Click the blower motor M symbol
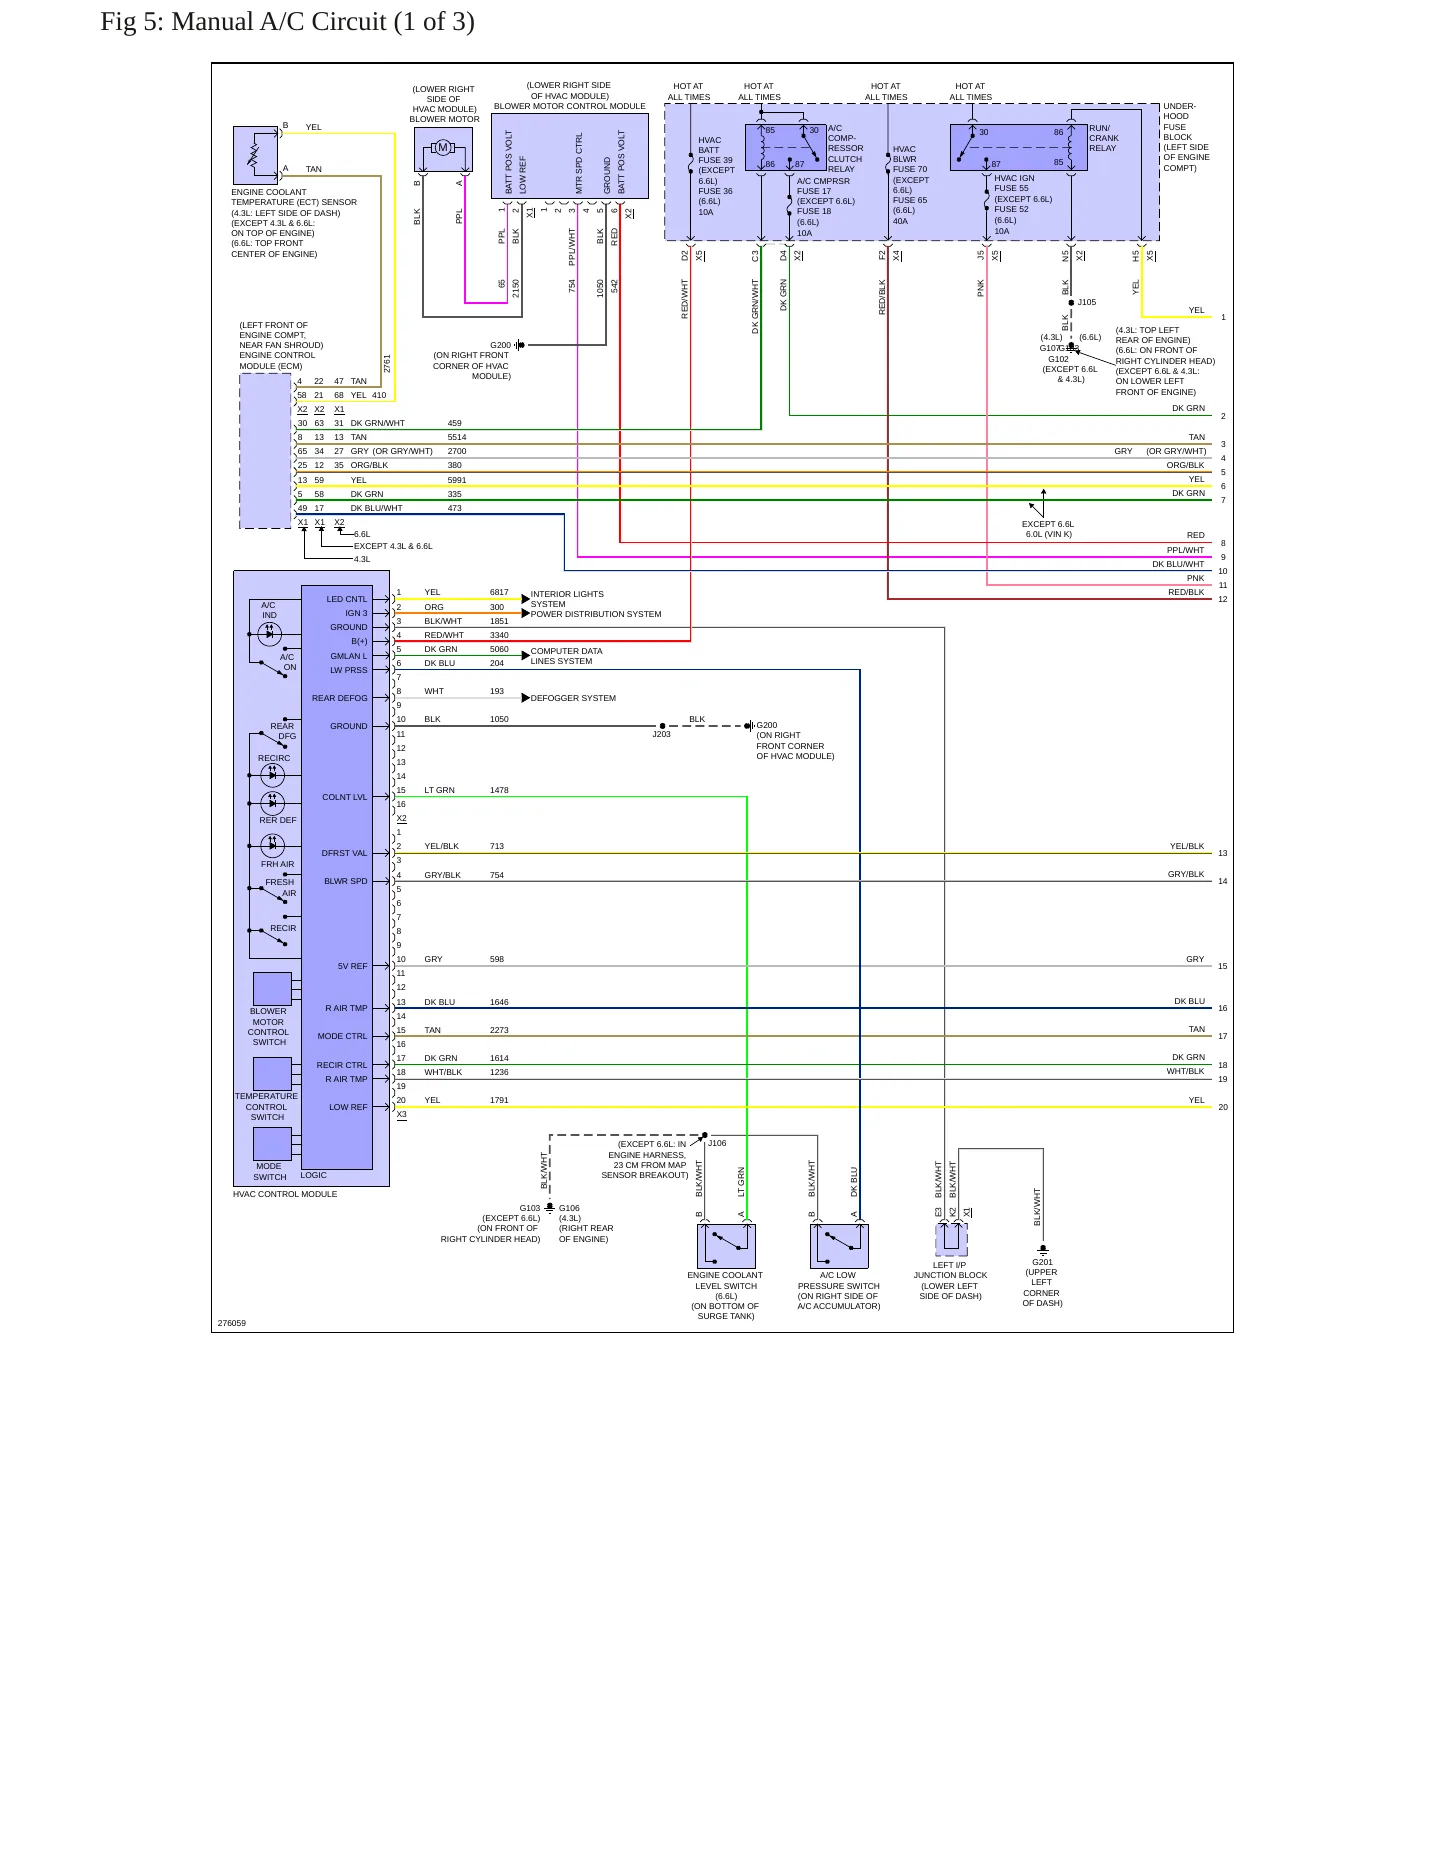This screenshot has height=1870, width=1445. (x=443, y=148)
